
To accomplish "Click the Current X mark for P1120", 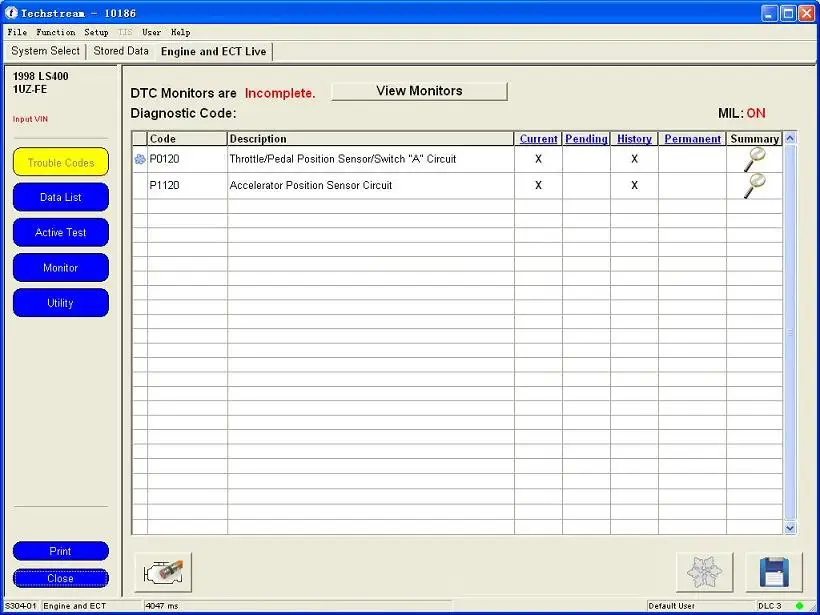I will point(538,186).
